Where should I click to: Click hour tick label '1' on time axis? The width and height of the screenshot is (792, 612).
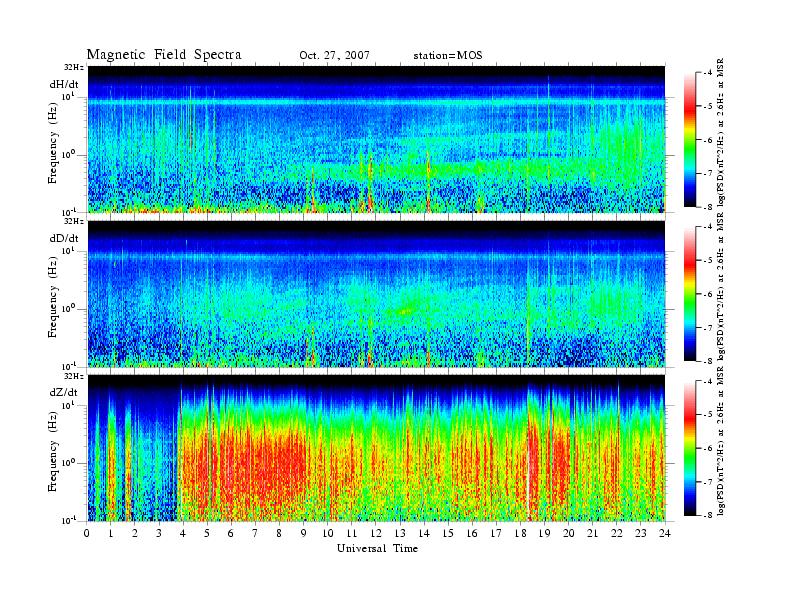pos(111,533)
